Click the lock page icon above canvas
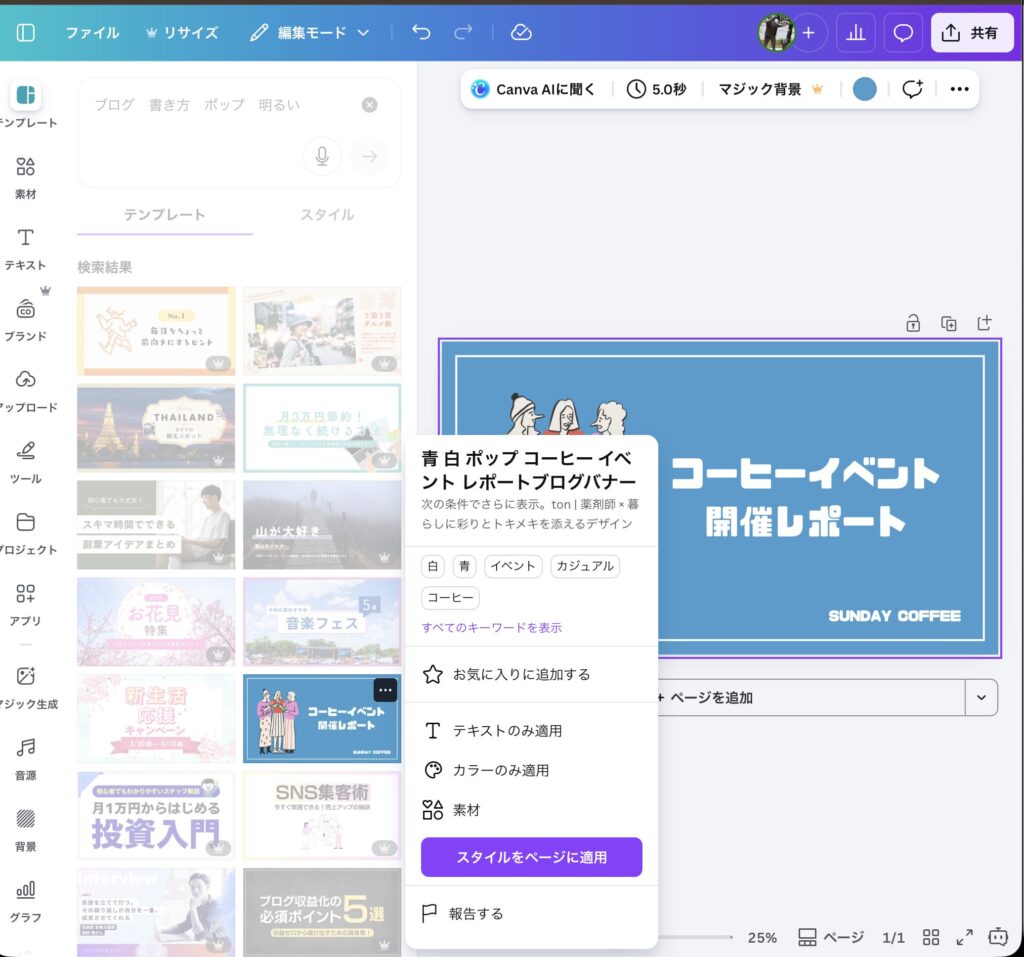This screenshot has height=957, width=1024. click(912, 323)
